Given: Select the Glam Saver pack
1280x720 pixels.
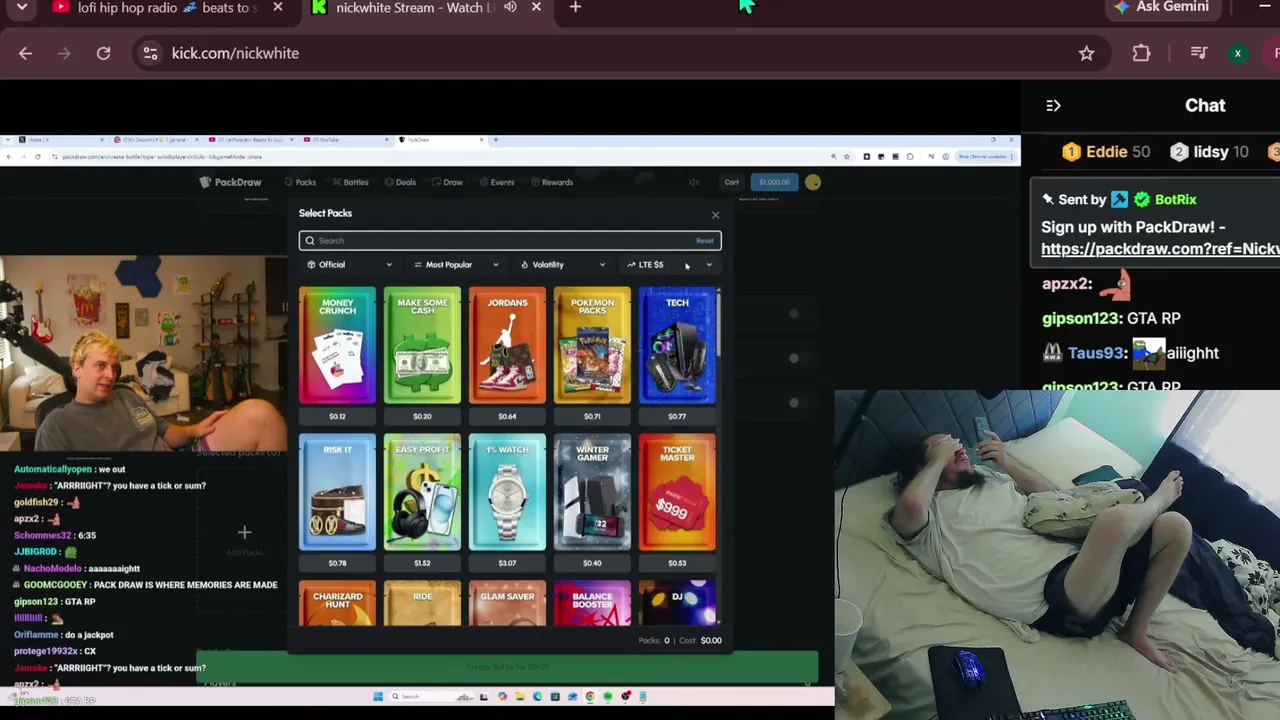Looking at the screenshot, I should click(507, 603).
